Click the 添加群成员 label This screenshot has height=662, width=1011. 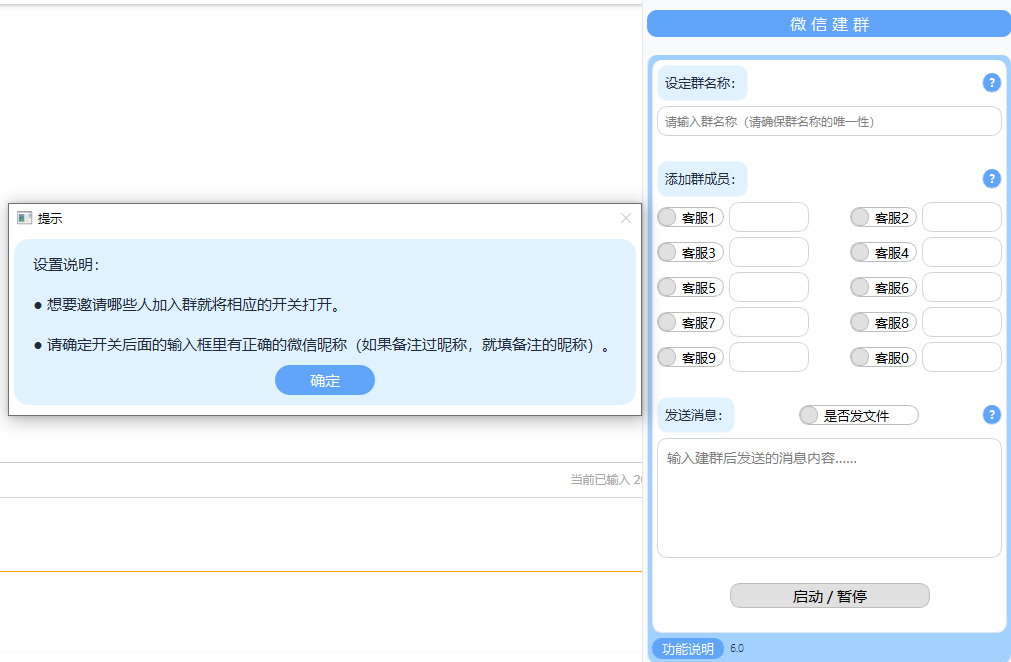702,179
